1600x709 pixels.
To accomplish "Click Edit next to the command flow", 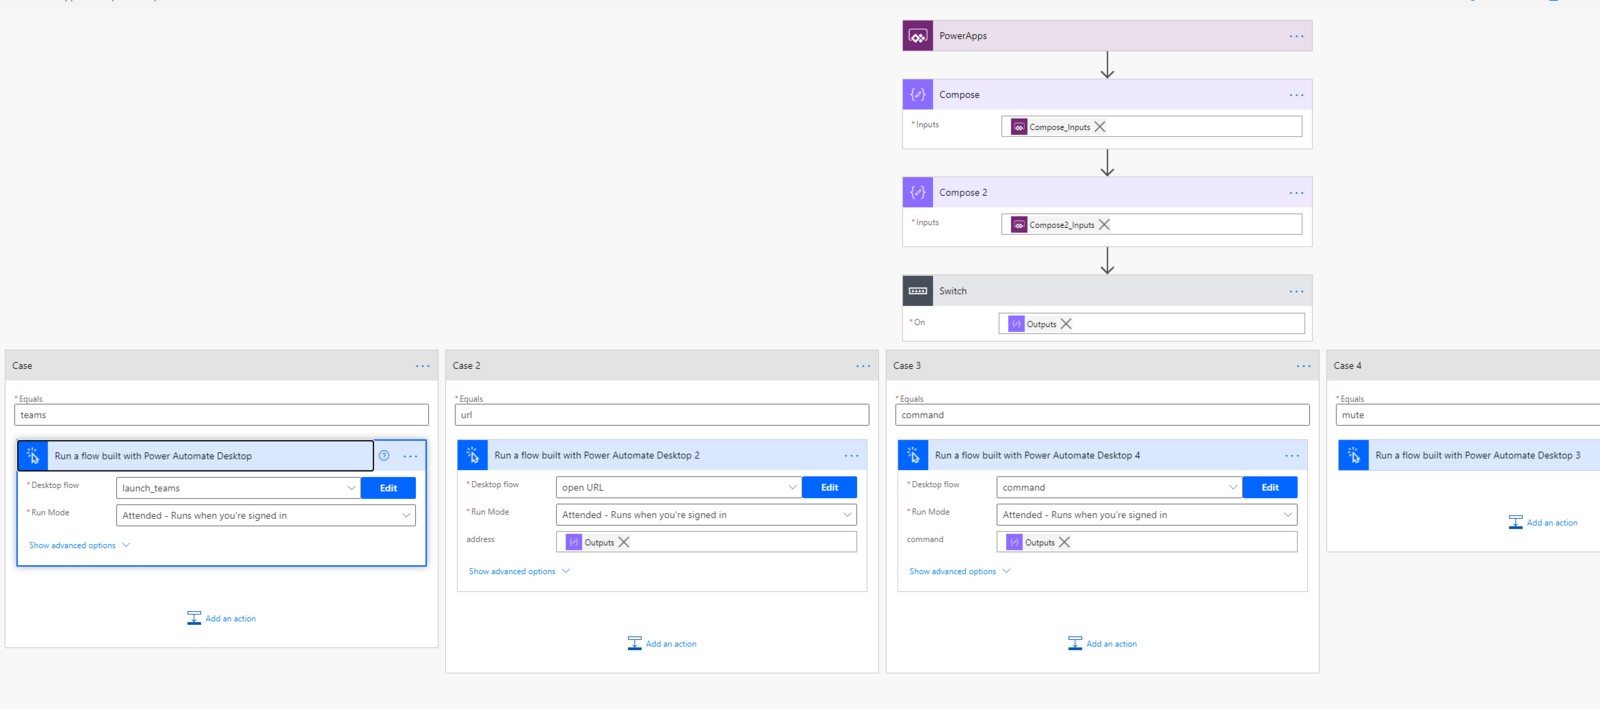I will click(1270, 487).
